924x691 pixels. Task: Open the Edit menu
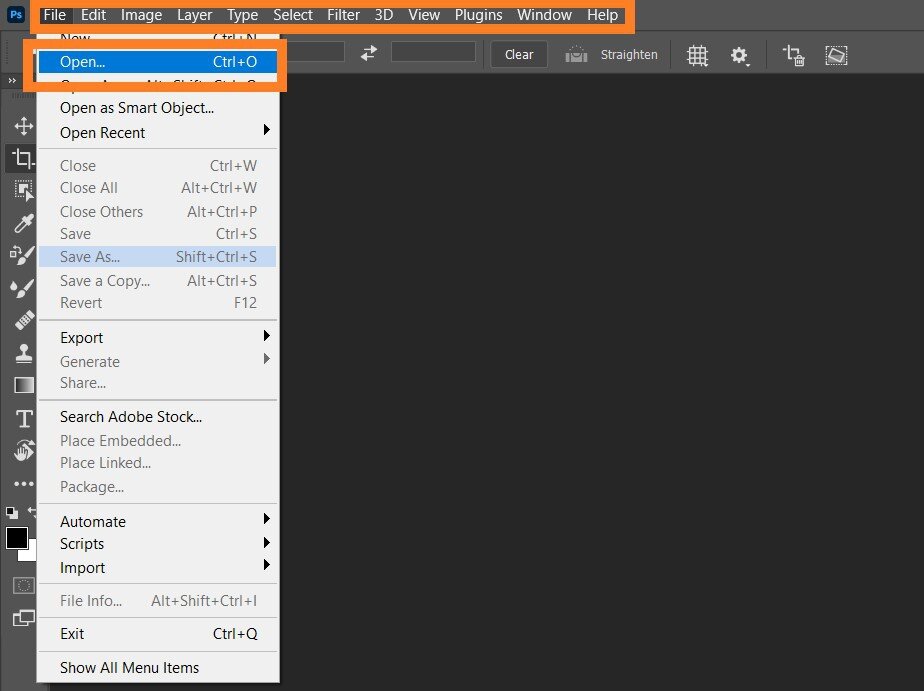pyautogui.click(x=93, y=15)
